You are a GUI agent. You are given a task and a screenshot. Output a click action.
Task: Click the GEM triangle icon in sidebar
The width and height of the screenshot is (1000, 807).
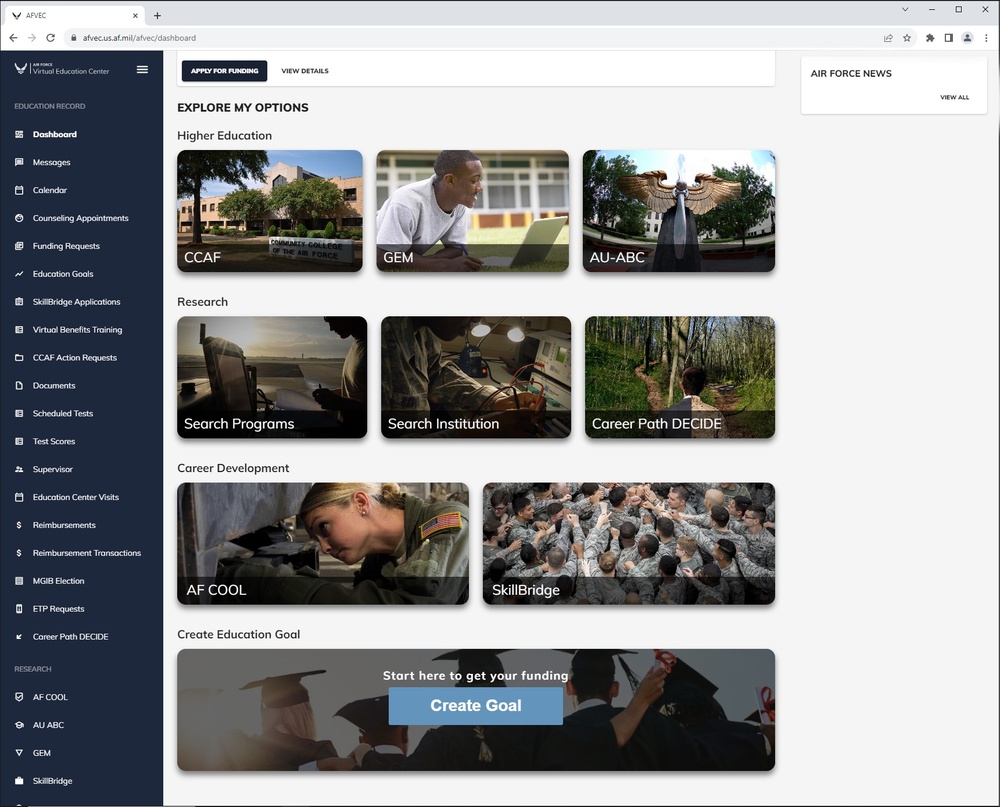point(19,753)
